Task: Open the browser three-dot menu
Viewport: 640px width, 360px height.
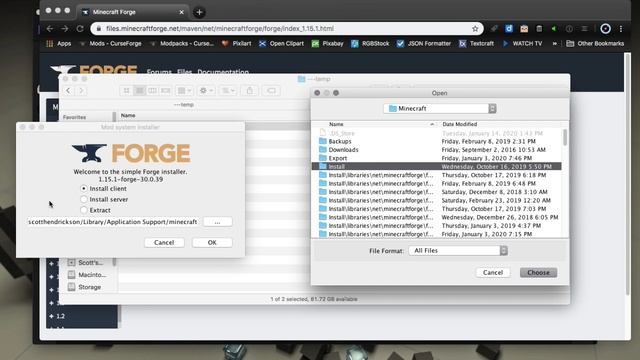Action: [x=621, y=29]
